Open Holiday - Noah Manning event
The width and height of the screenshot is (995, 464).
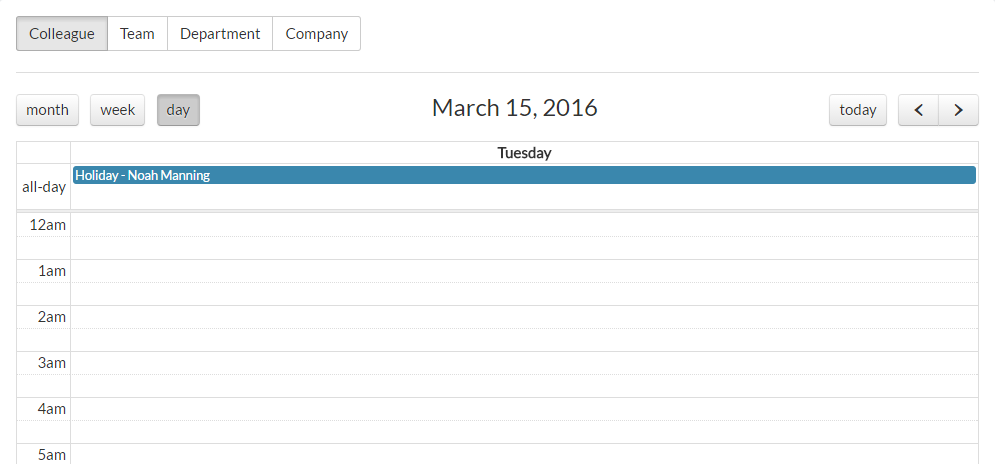coord(524,175)
